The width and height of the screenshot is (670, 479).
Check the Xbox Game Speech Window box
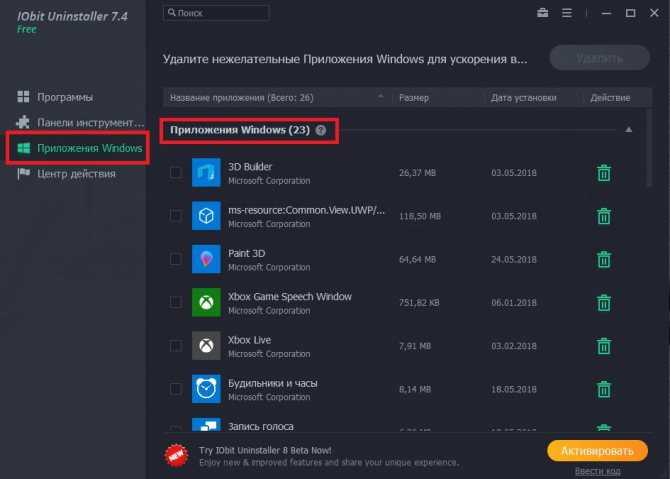coord(175,302)
